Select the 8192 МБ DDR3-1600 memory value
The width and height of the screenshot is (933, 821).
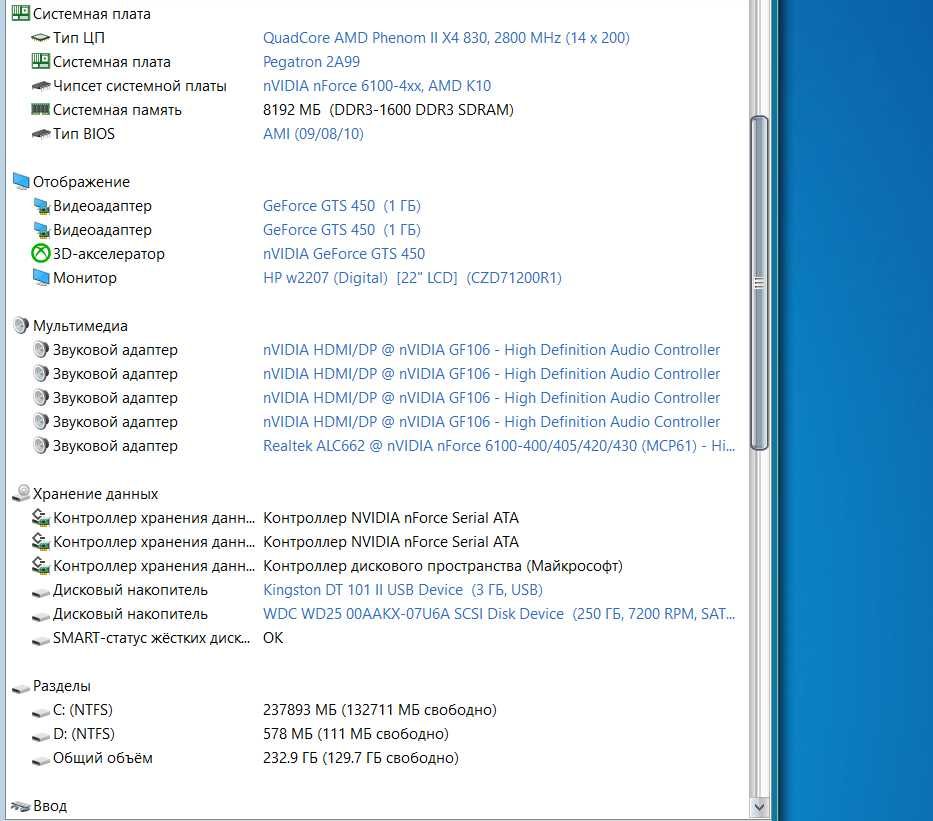(388, 110)
